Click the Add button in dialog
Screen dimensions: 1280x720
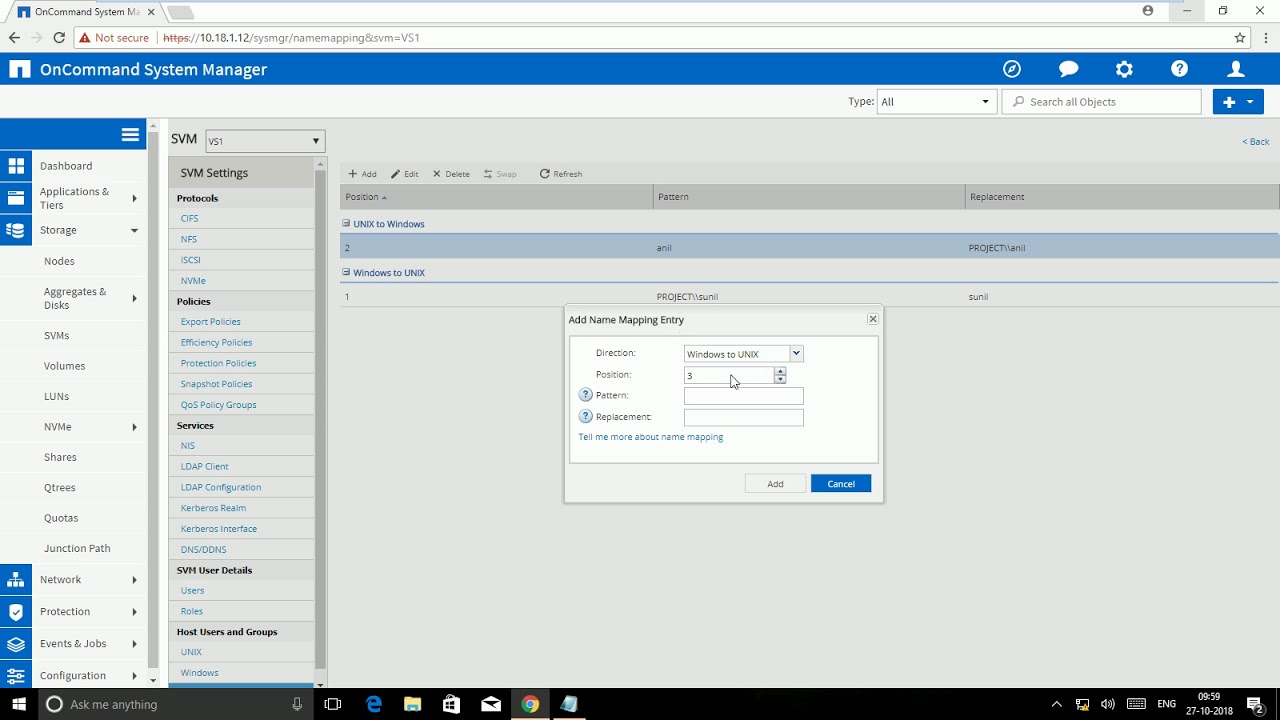tap(775, 484)
